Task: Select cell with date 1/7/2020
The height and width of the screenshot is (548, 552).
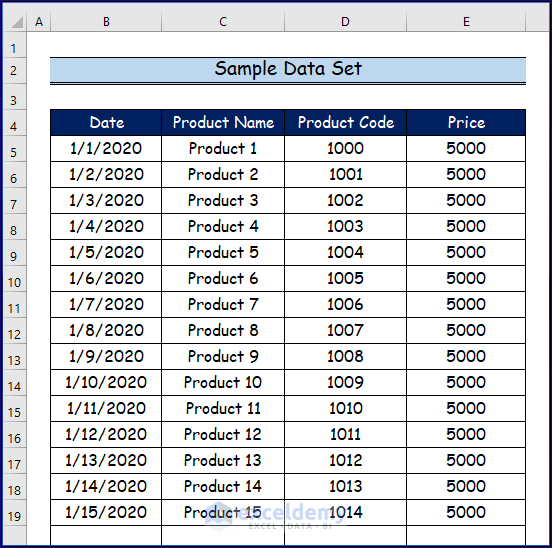Action: (x=106, y=305)
